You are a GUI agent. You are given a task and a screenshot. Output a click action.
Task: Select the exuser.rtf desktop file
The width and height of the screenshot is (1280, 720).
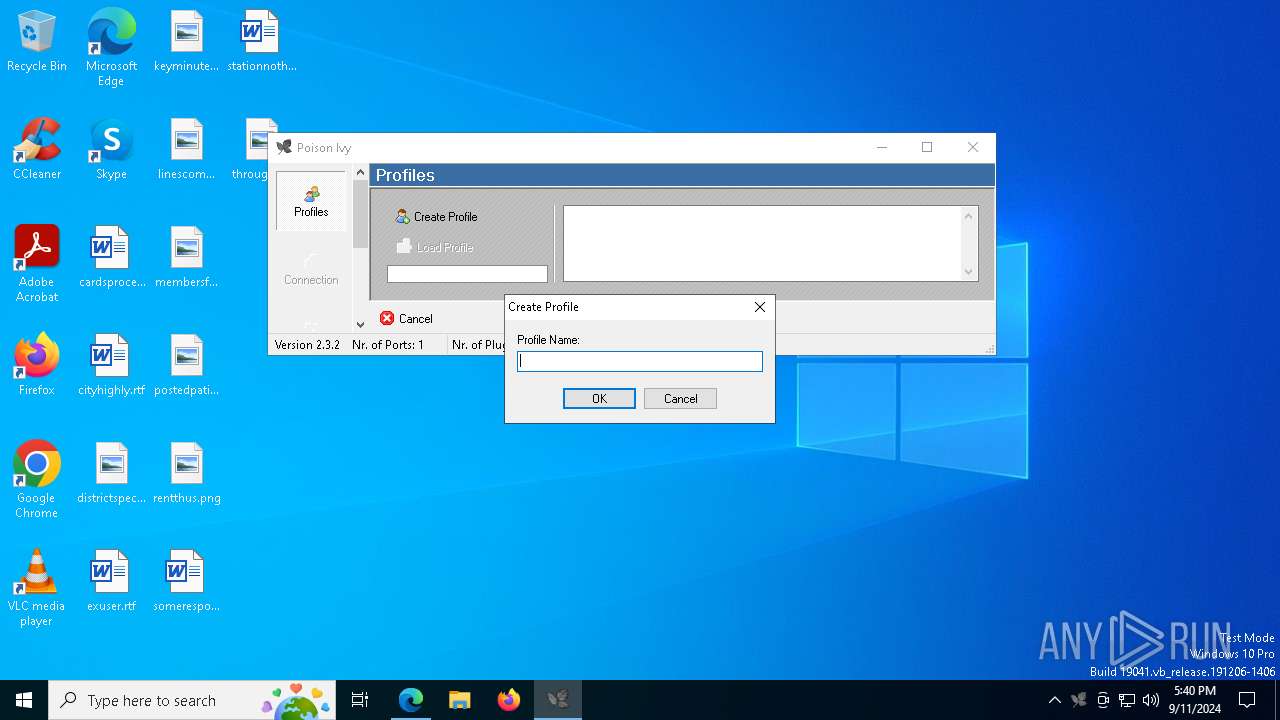[111, 582]
